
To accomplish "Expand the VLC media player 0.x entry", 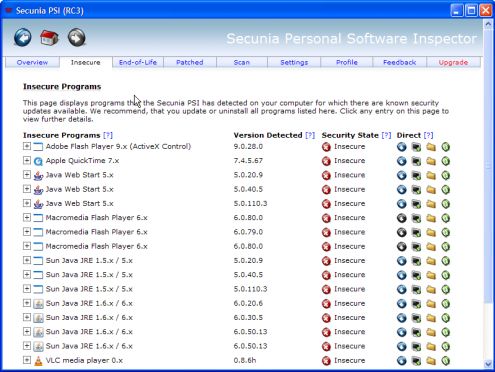I will click(27, 360).
